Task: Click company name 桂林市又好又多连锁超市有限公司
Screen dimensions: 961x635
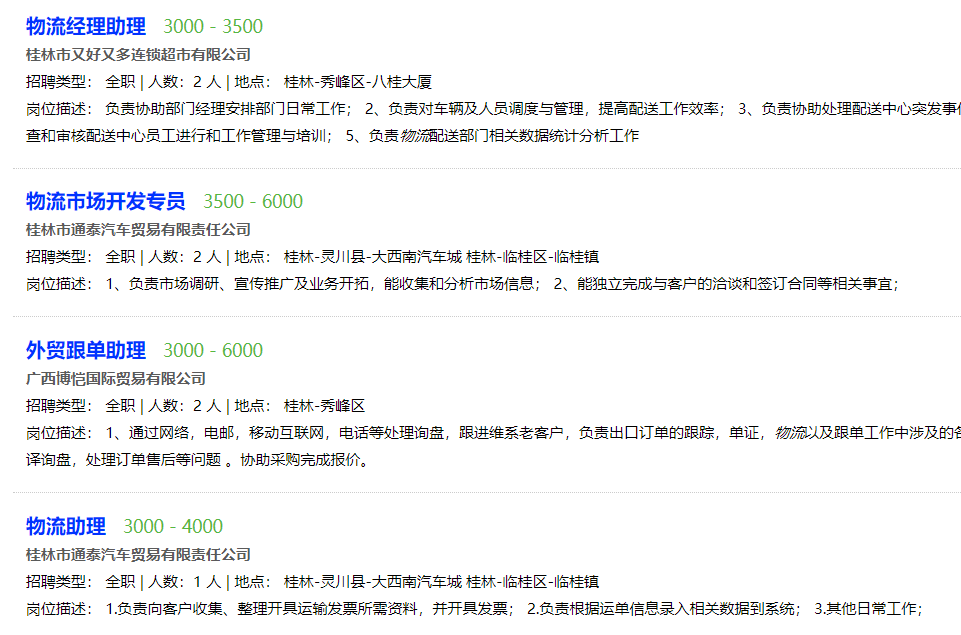Action: coord(139,55)
